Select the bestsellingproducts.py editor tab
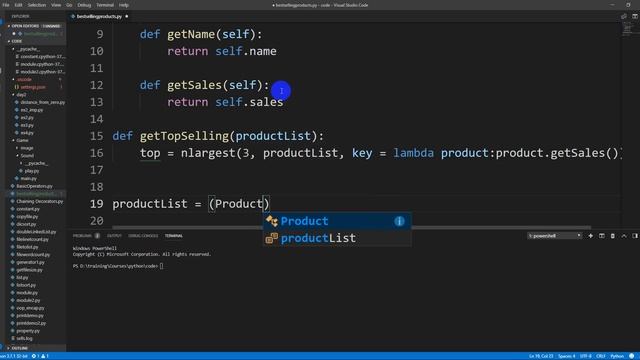The width and height of the screenshot is (640, 360). [99, 16]
